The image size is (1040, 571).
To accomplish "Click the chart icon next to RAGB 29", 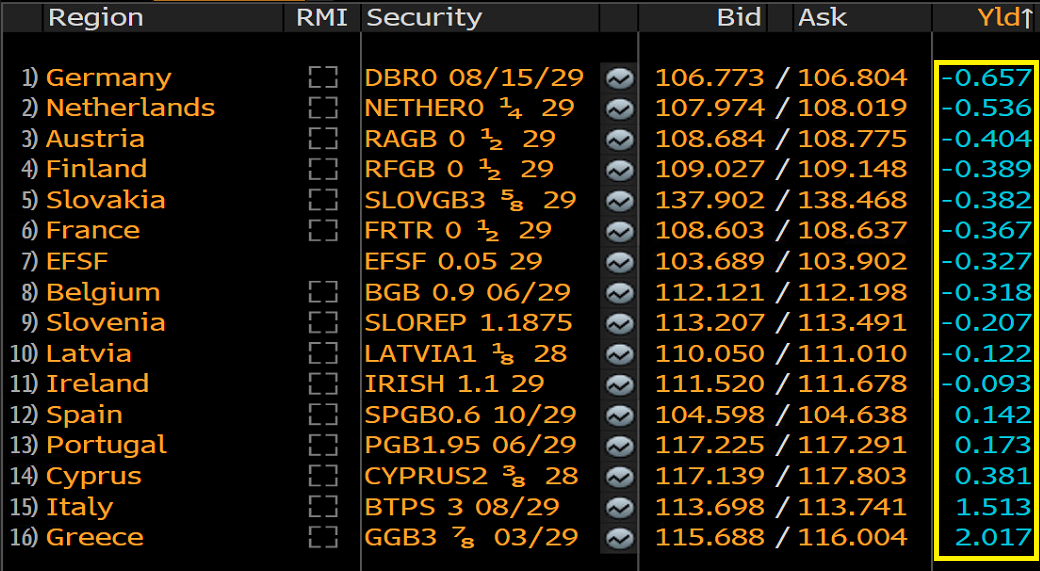I will point(620,139).
